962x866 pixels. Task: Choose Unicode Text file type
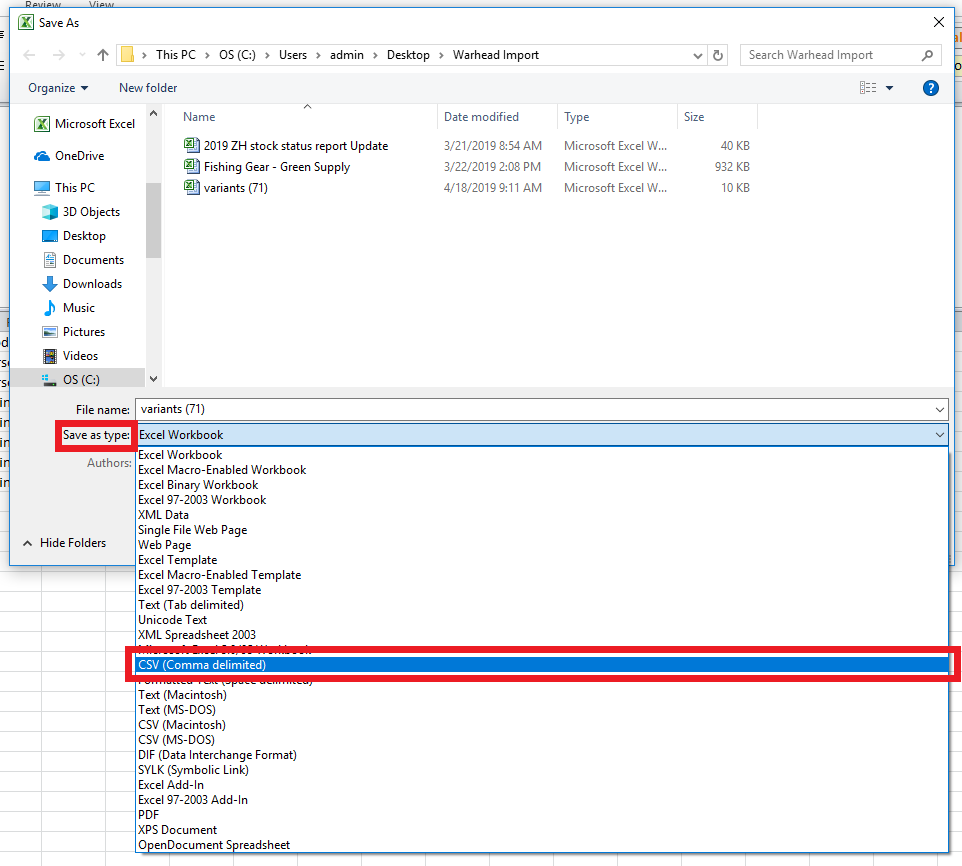(x=542, y=619)
